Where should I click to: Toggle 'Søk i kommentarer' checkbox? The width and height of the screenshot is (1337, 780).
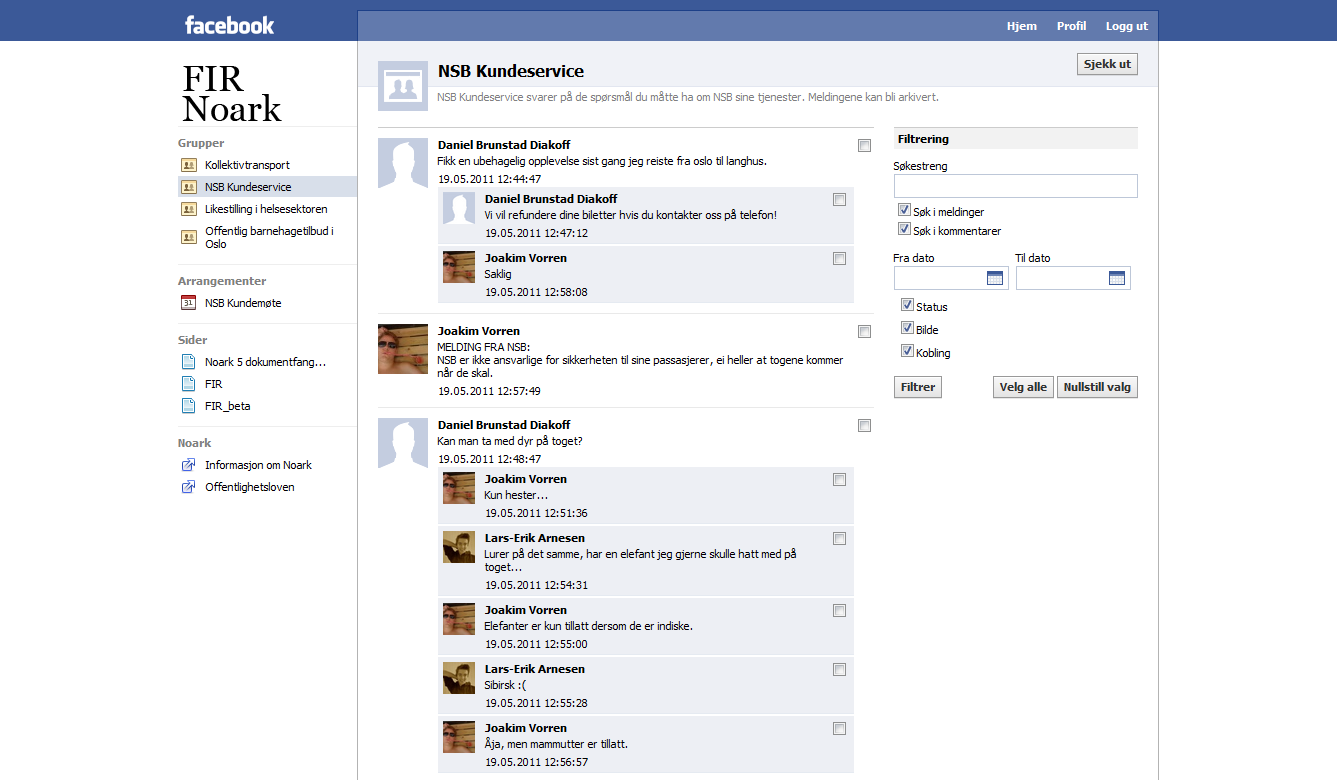tap(904, 229)
